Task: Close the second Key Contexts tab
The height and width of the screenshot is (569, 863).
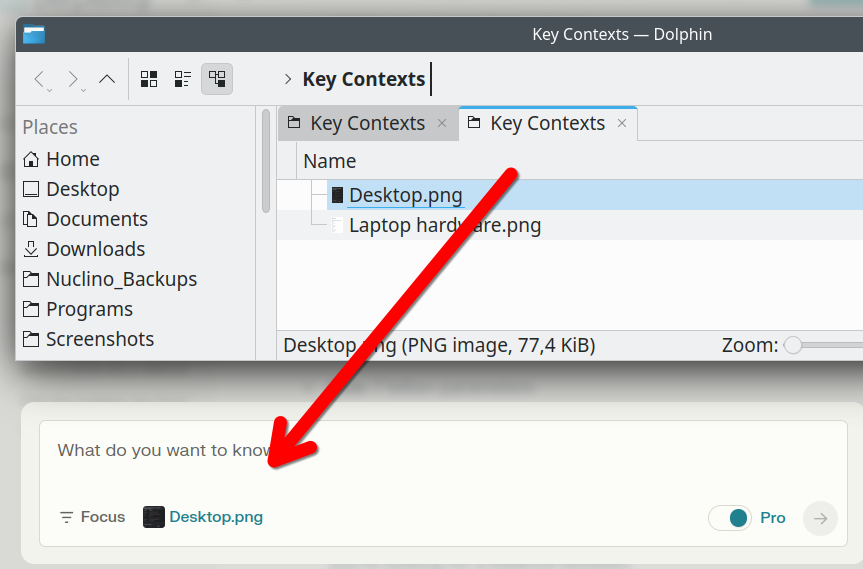Action: pyautogui.click(x=622, y=123)
